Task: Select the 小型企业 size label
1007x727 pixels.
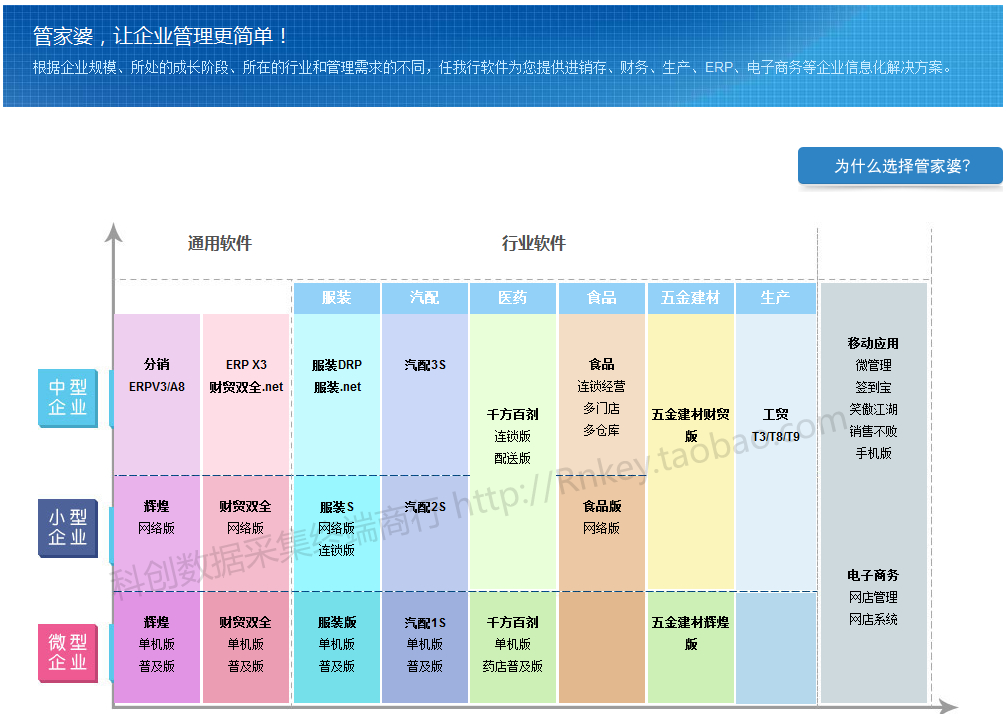Action: [68, 528]
